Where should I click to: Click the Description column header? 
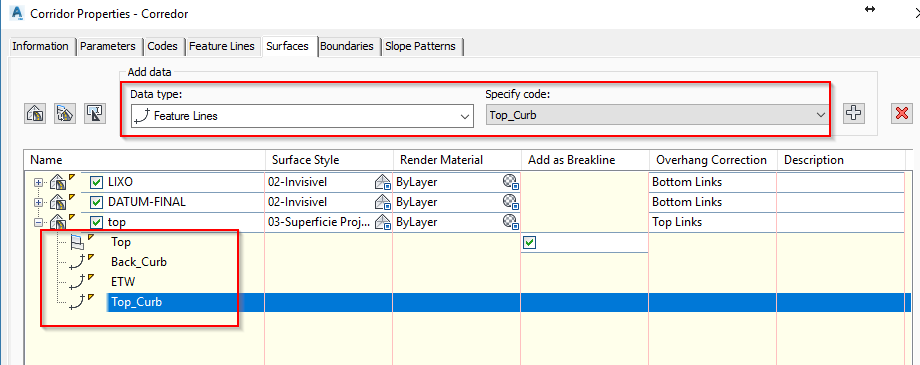tap(841, 160)
